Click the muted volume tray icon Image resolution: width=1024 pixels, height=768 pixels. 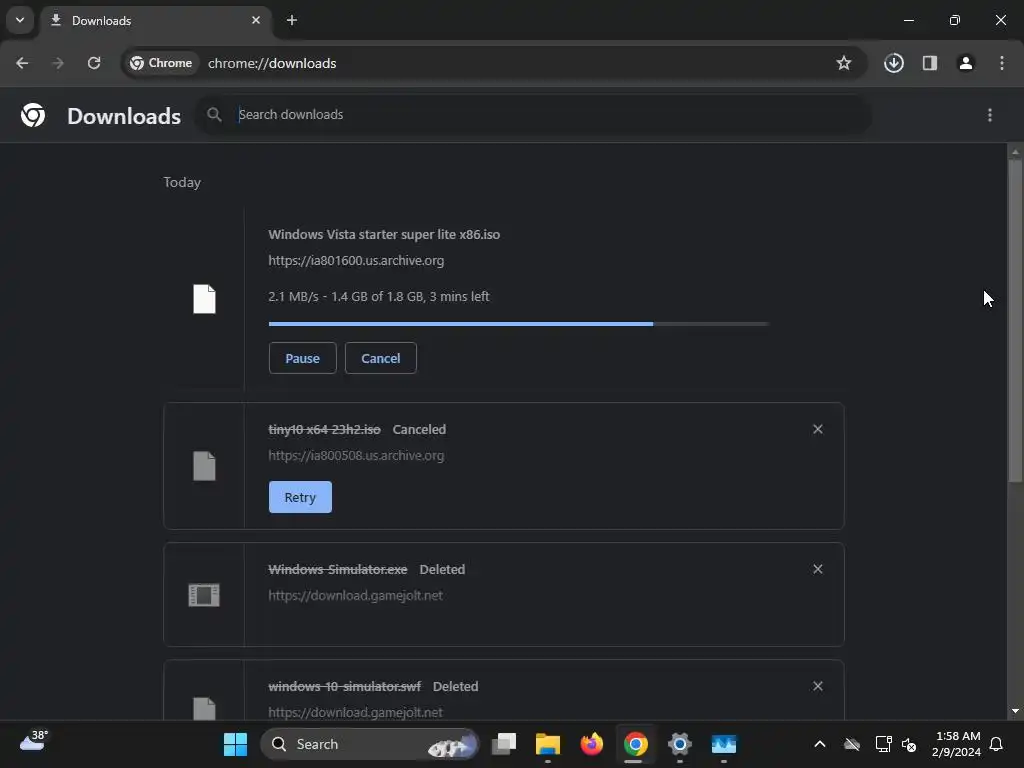(x=908, y=744)
